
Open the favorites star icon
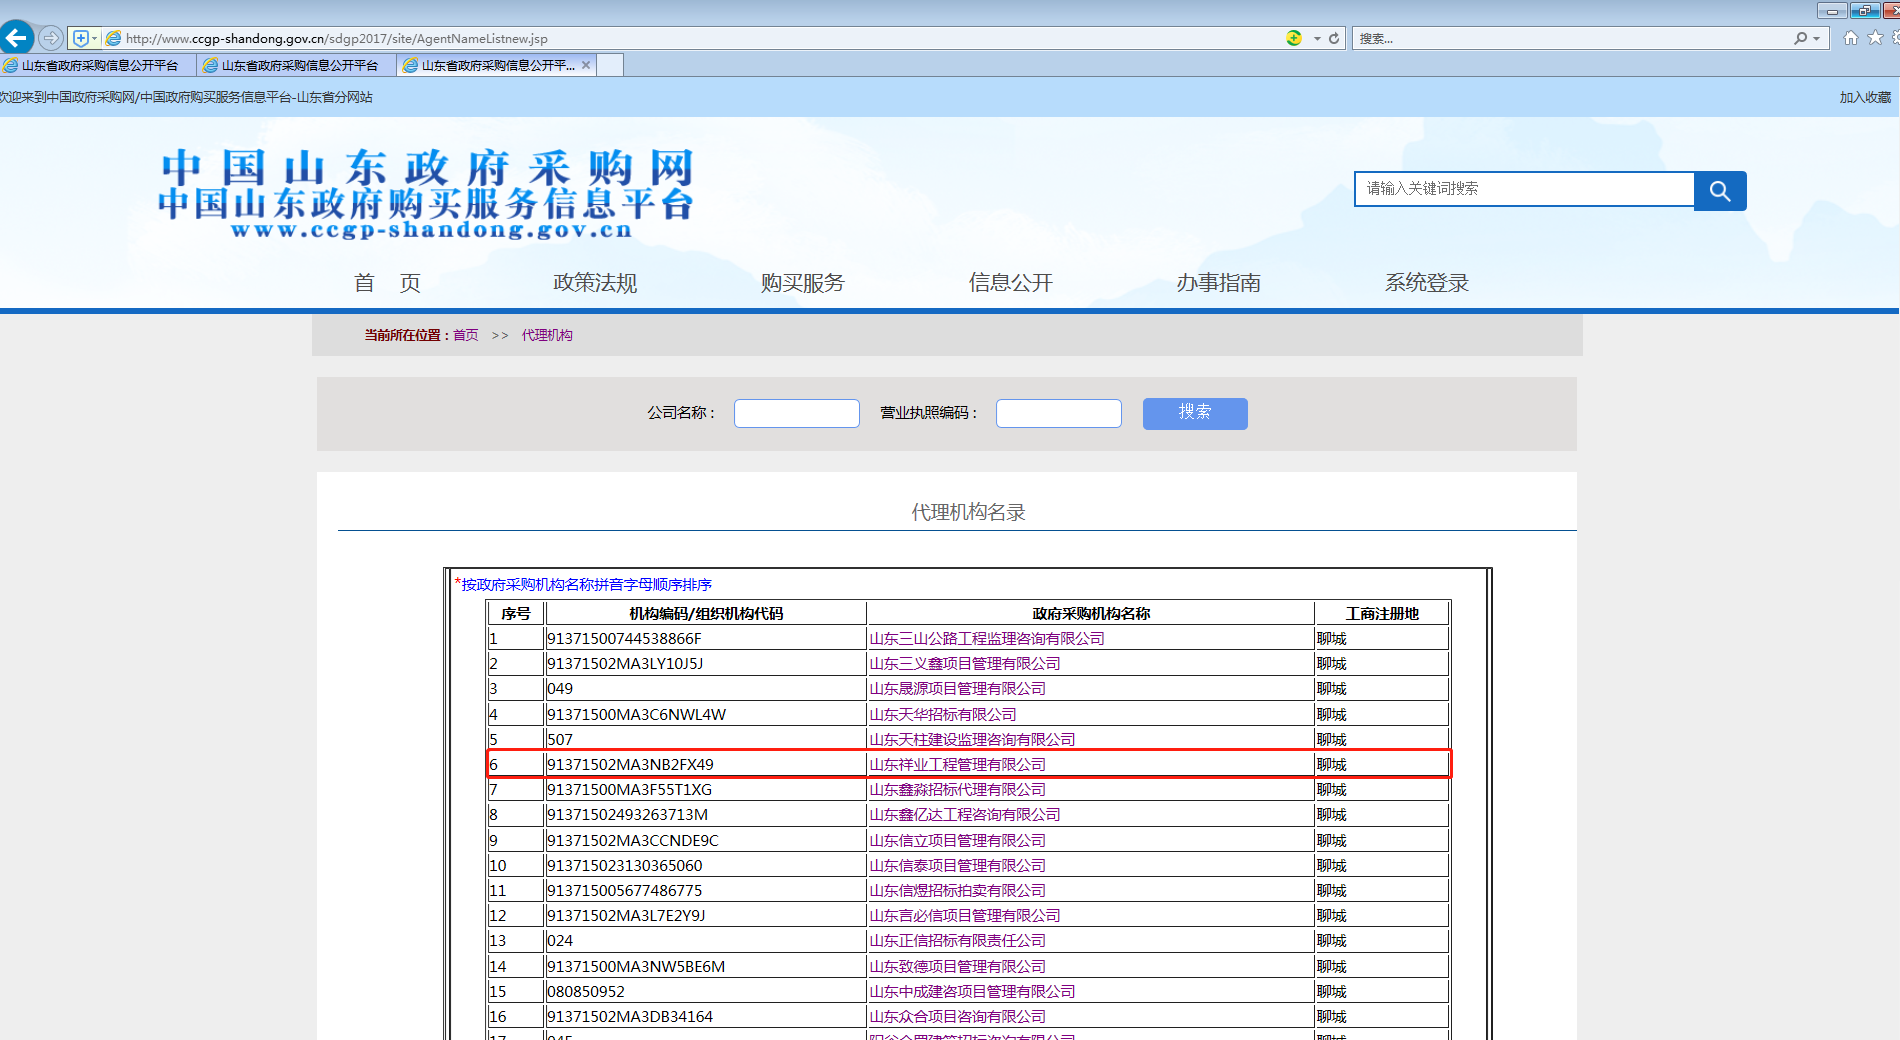1875,38
